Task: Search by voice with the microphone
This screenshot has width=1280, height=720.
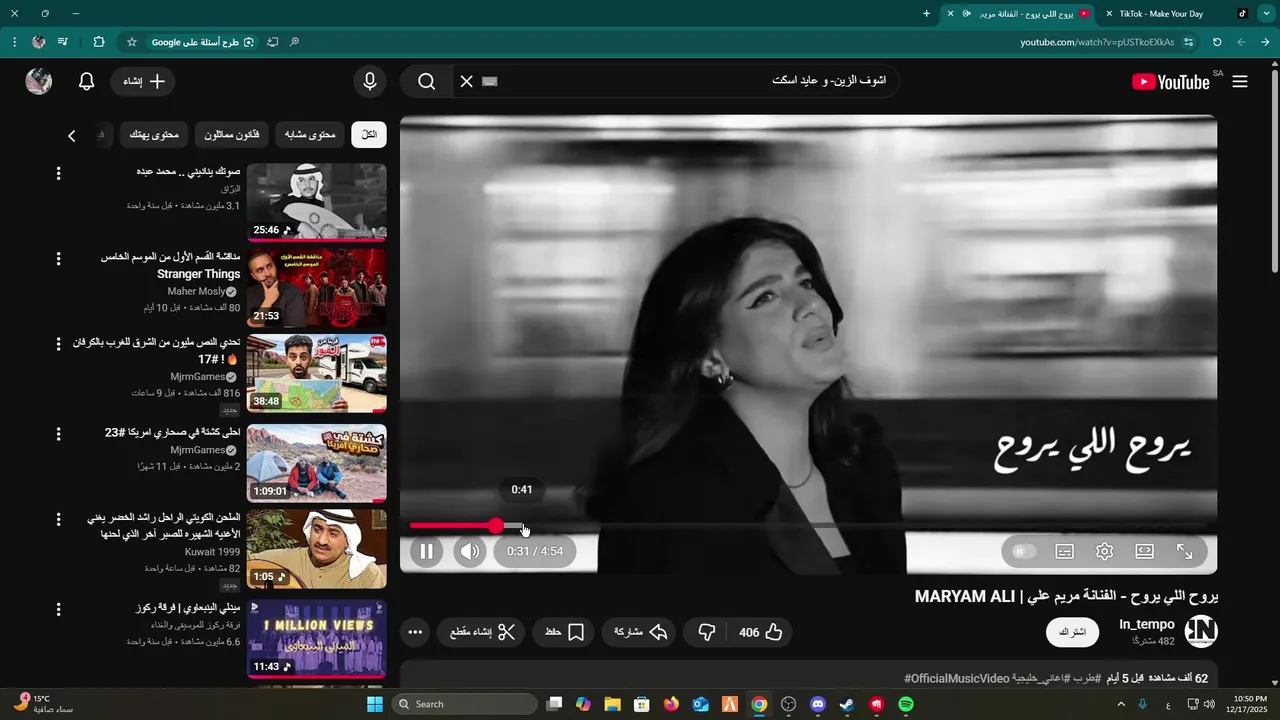Action: point(370,82)
